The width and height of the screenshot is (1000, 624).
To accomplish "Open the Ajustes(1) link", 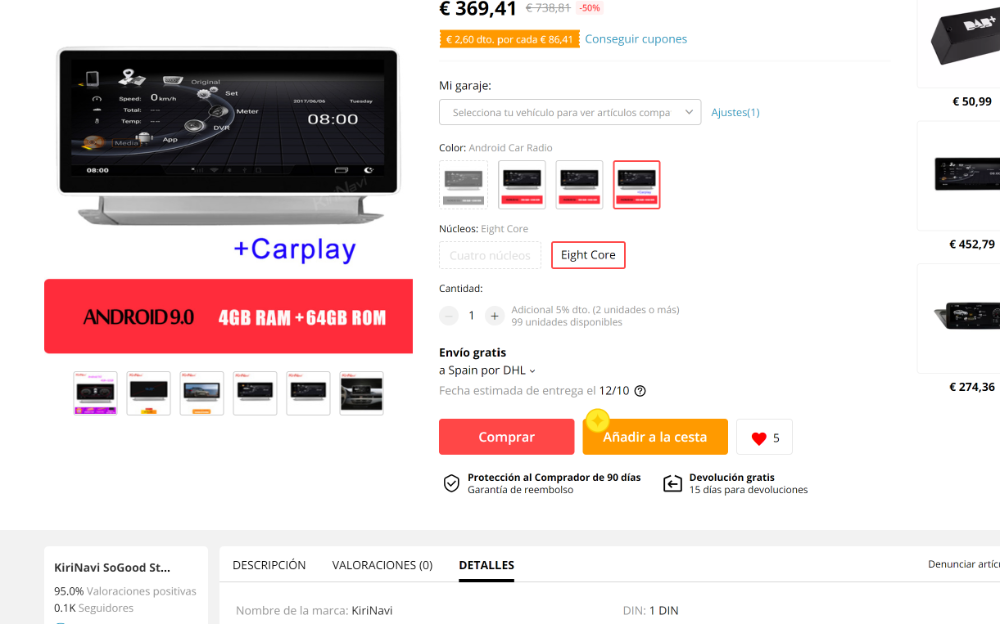I will (735, 112).
